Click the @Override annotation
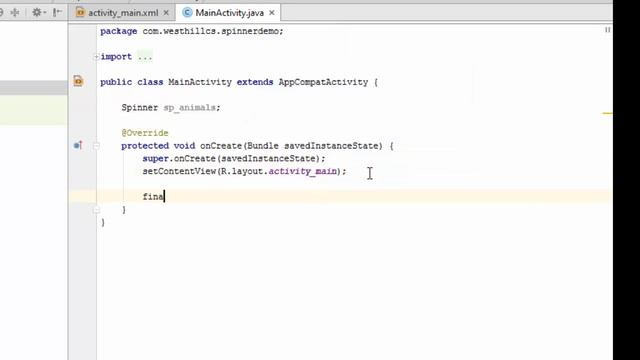The image size is (640, 360). pos(145,133)
